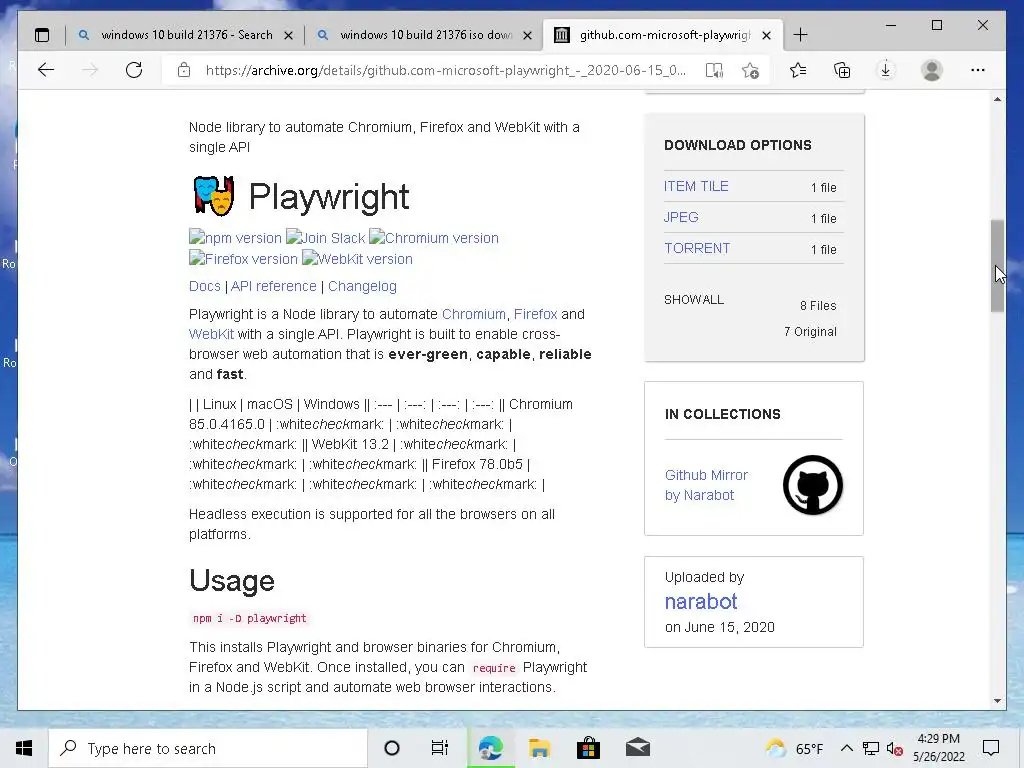Click the page scrollbar thumb
This screenshot has height=768, width=1024.
pos(997,266)
